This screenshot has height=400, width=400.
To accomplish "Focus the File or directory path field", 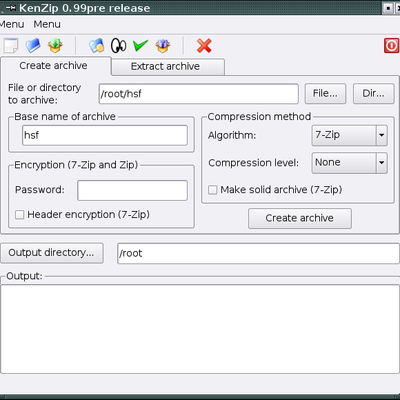I will [x=199, y=94].
